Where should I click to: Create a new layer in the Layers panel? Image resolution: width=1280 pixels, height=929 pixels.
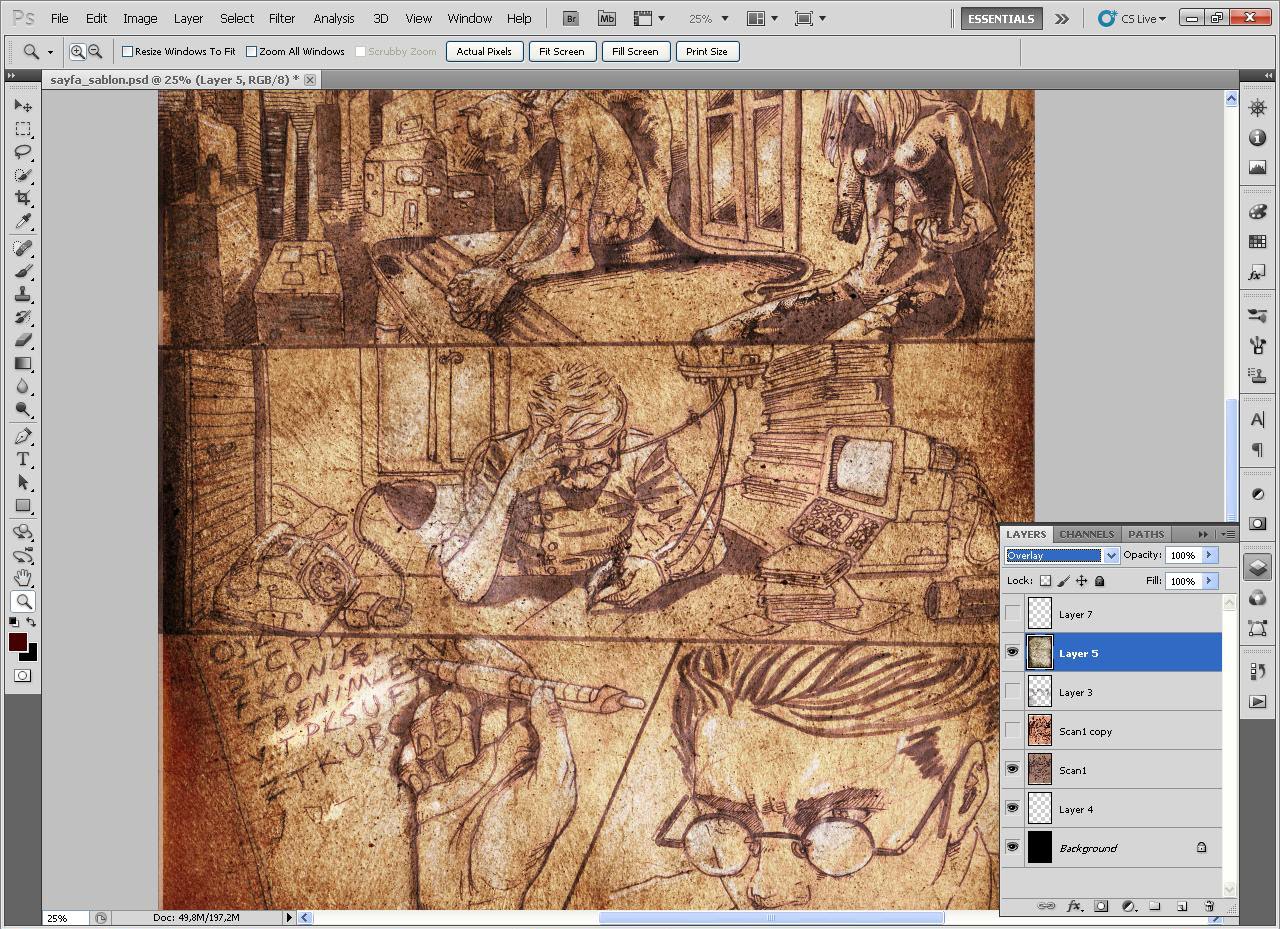[x=1183, y=906]
